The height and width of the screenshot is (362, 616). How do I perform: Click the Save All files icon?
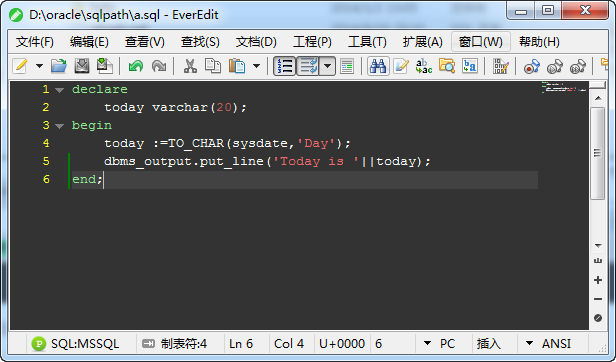(x=104, y=66)
